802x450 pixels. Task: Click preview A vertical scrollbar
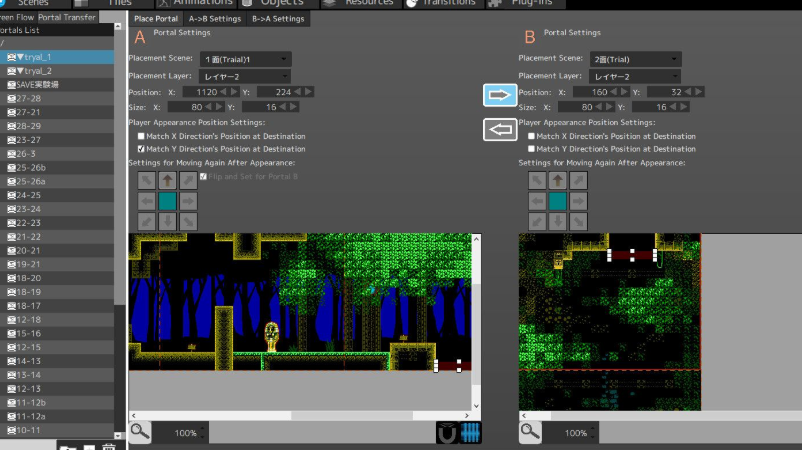point(476,322)
